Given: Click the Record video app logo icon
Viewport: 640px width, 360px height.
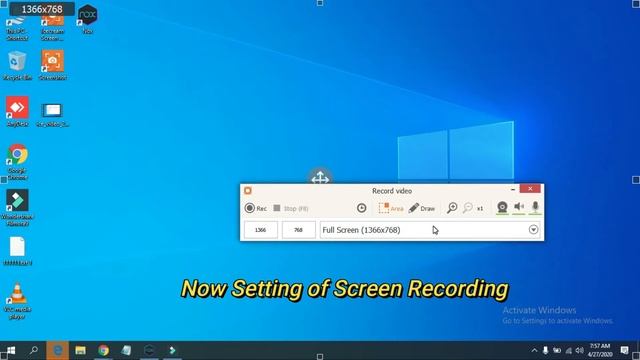Looking at the screenshot, I should coord(248,191).
